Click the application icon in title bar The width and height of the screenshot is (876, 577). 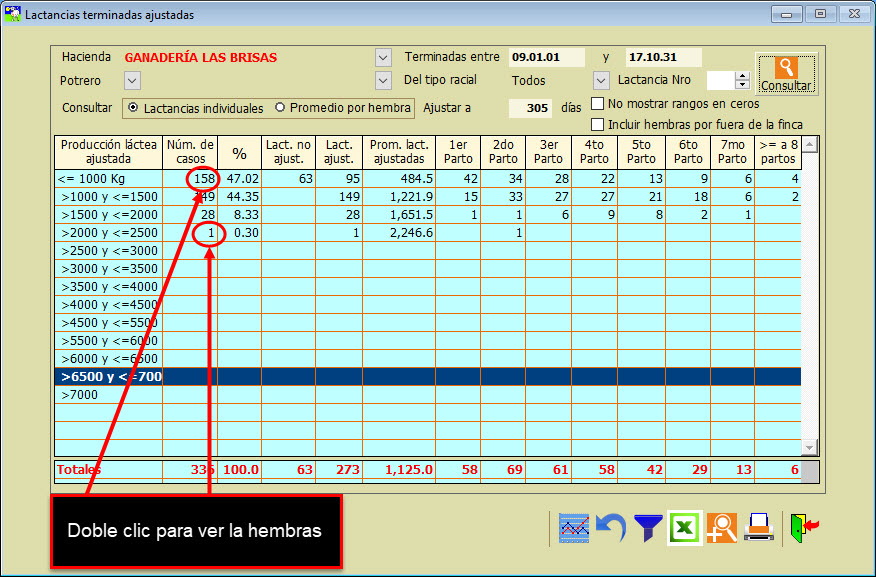13,15
